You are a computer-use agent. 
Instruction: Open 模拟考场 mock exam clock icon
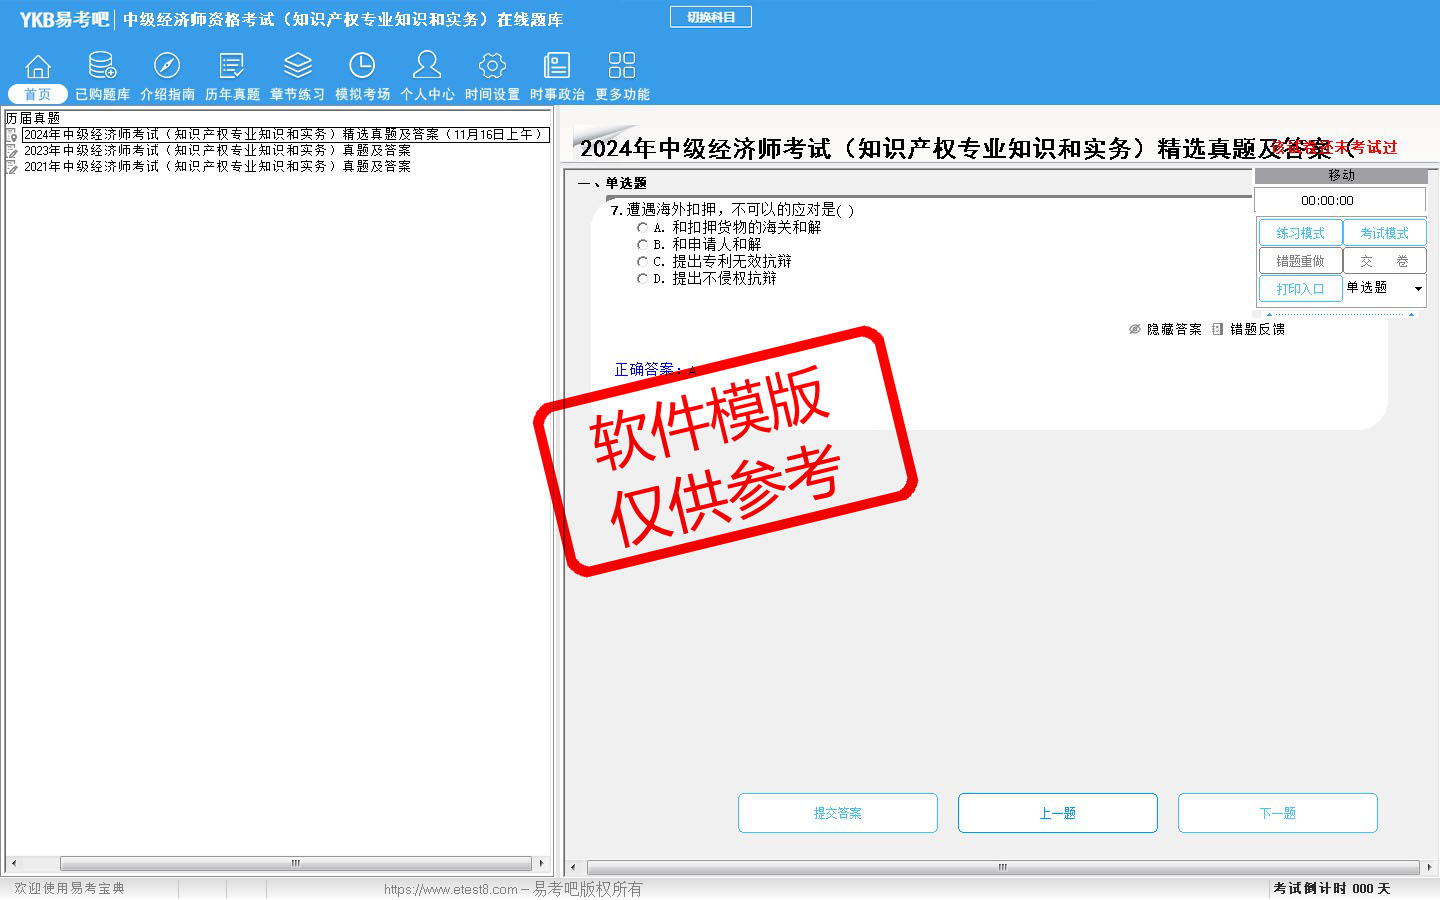point(362,67)
